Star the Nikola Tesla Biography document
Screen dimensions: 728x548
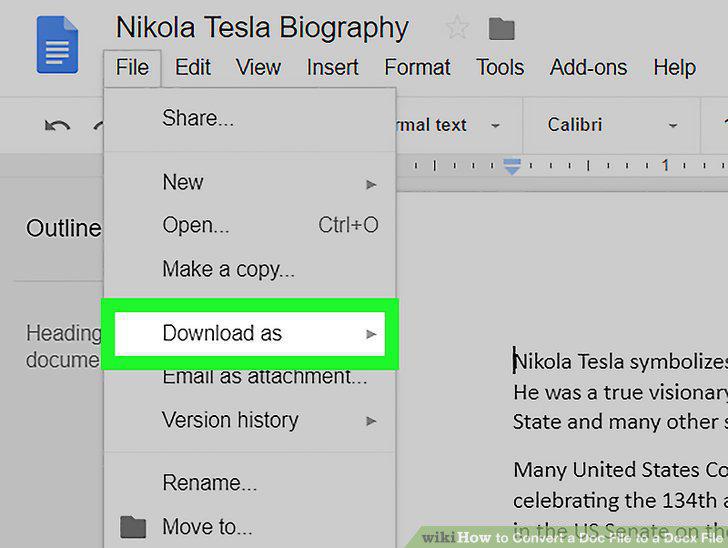pos(457,27)
